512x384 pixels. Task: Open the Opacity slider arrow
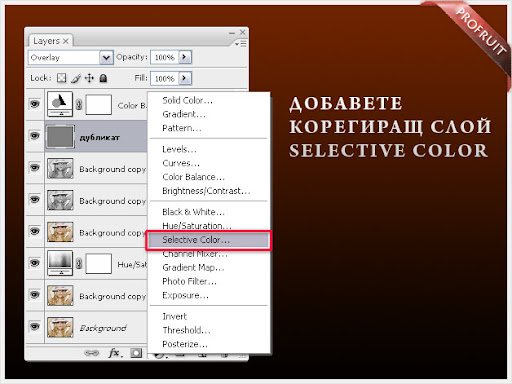point(185,57)
